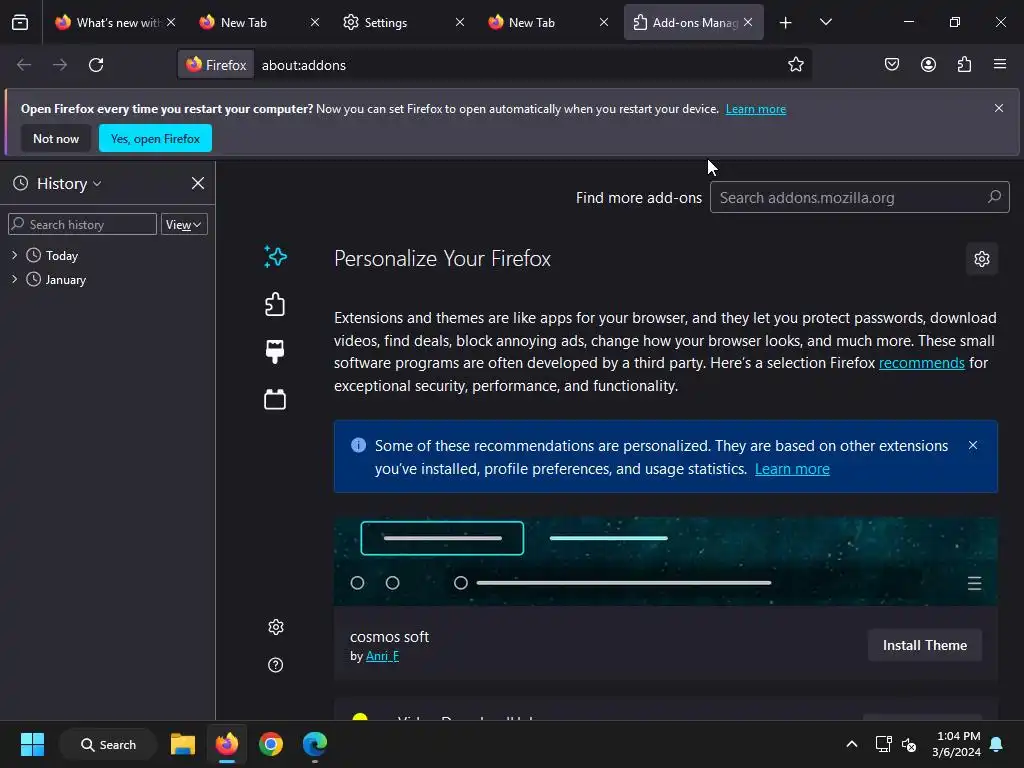Open Windows taskbar Search box

click(108, 744)
